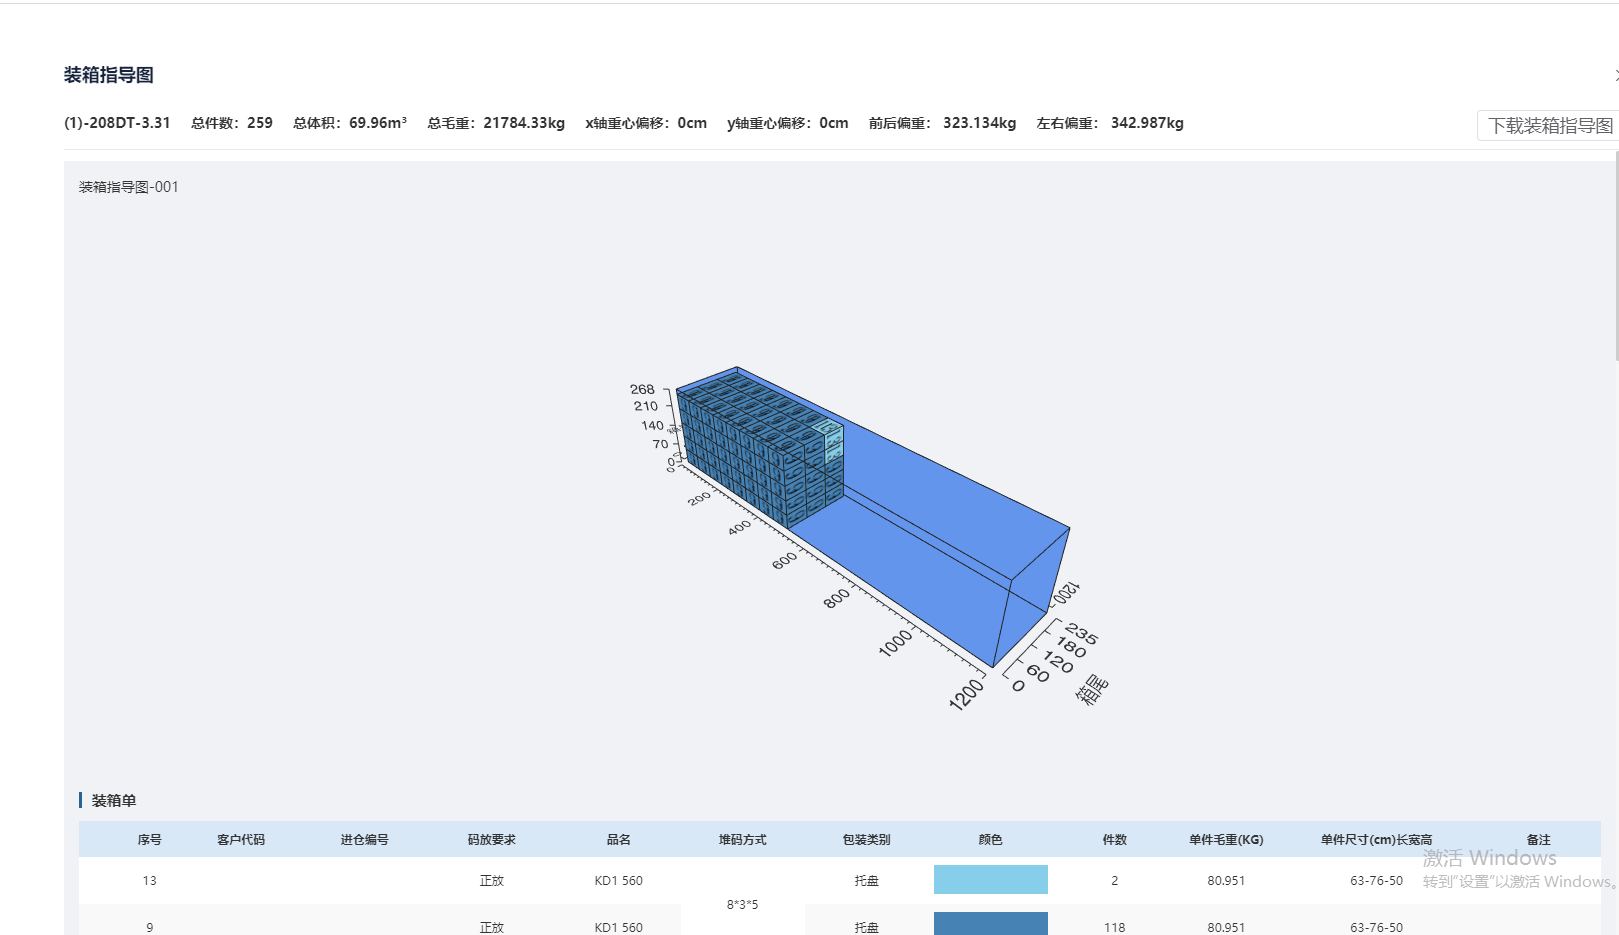
Task: Click the 序号 column header
Action: click(150, 840)
